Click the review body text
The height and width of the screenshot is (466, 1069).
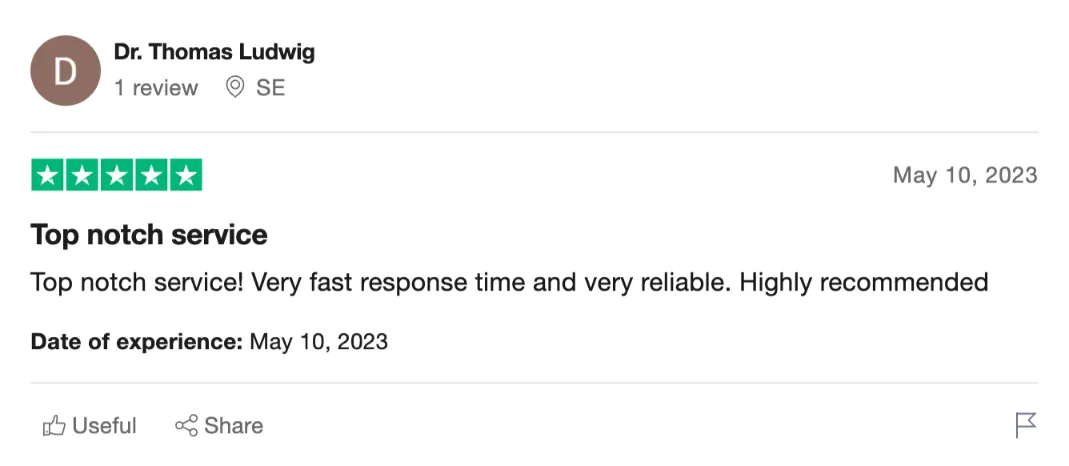(x=509, y=282)
